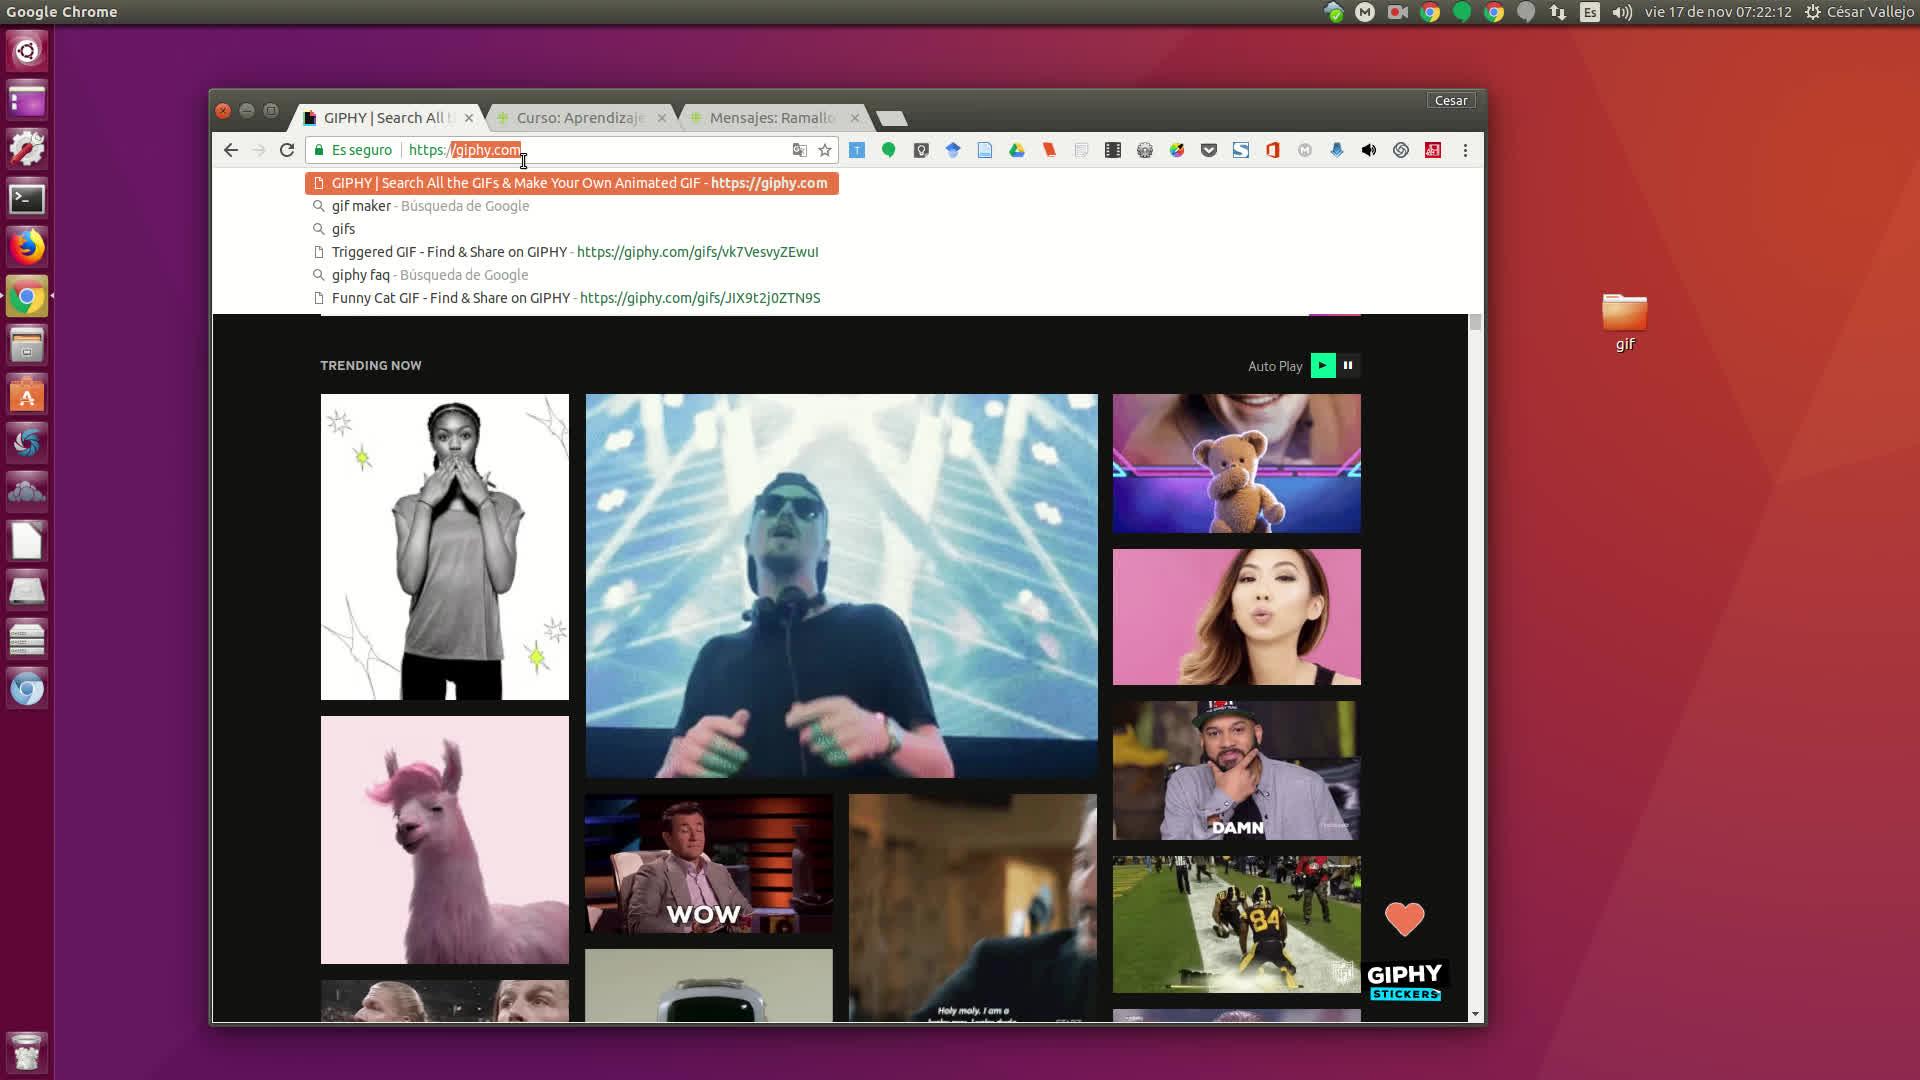
Task: Open the pink llama GIF thumbnail
Action: click(x=444, y=840)
